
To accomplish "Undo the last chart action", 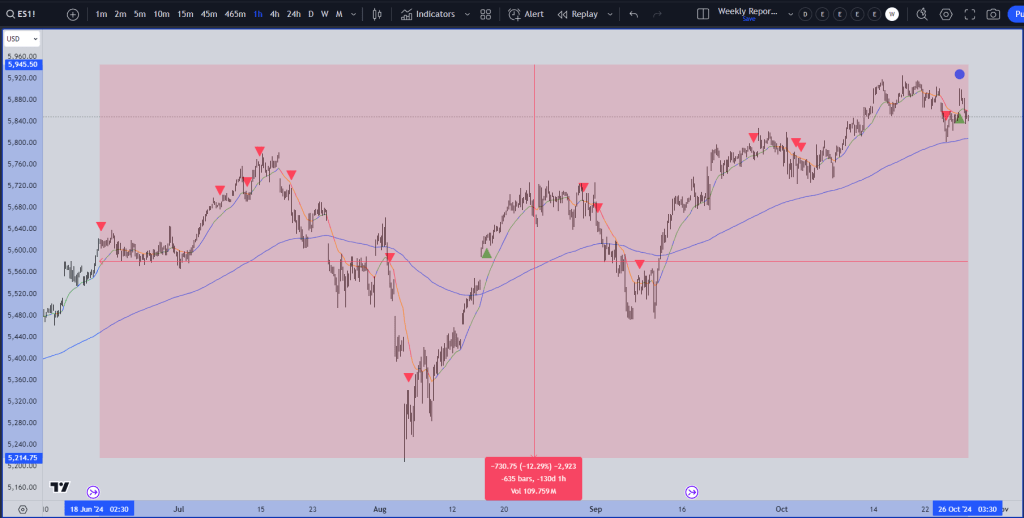I will coord(634,14).
